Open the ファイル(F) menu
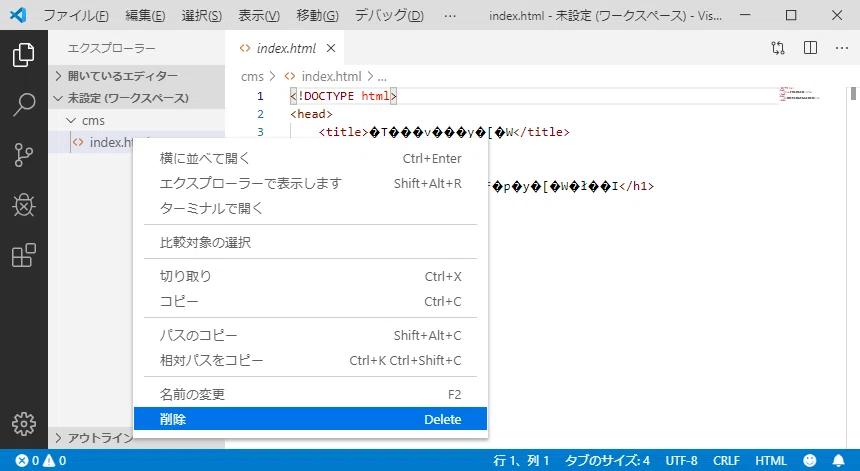The image size is (860, 471). pos(76,15)
